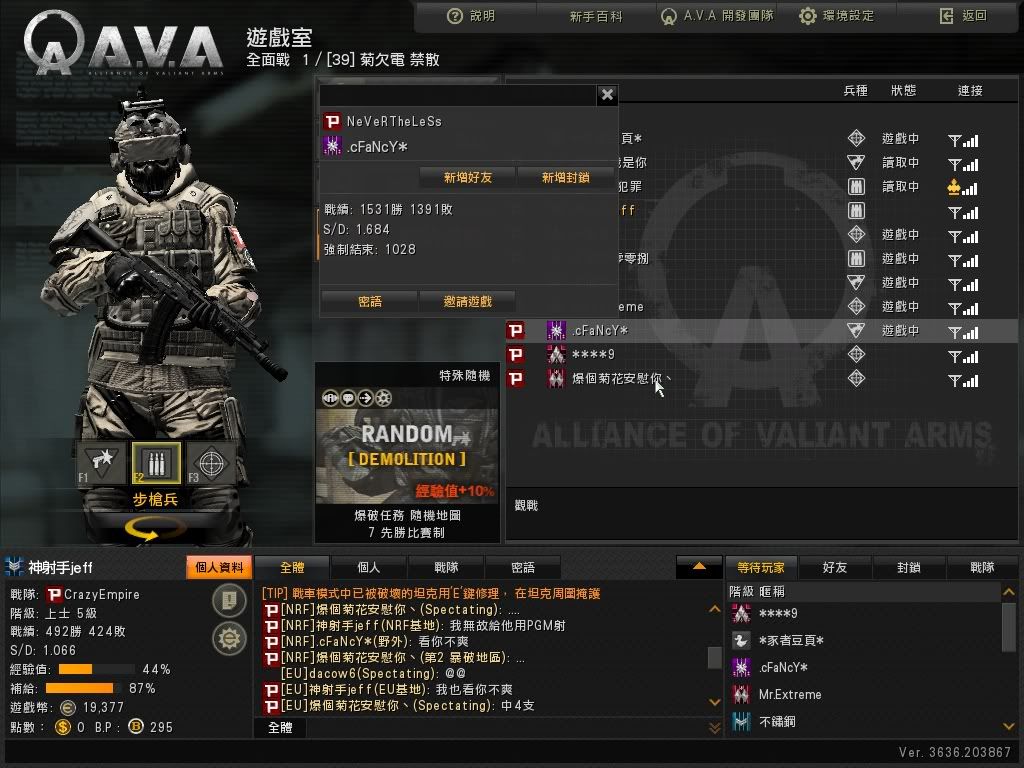Open 環境設定 settings gear
The image size is (1024, 768).
pos(808,16)
